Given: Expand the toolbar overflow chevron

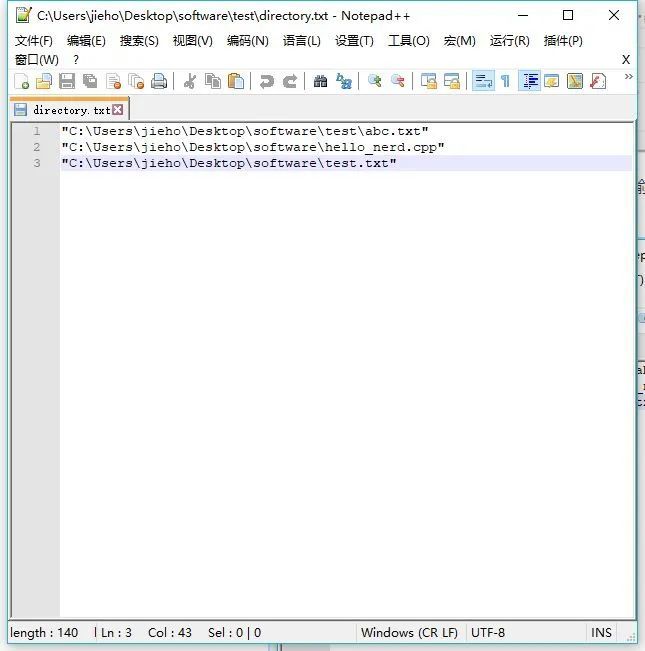Looking at the screenshot, I should (628, 76).
